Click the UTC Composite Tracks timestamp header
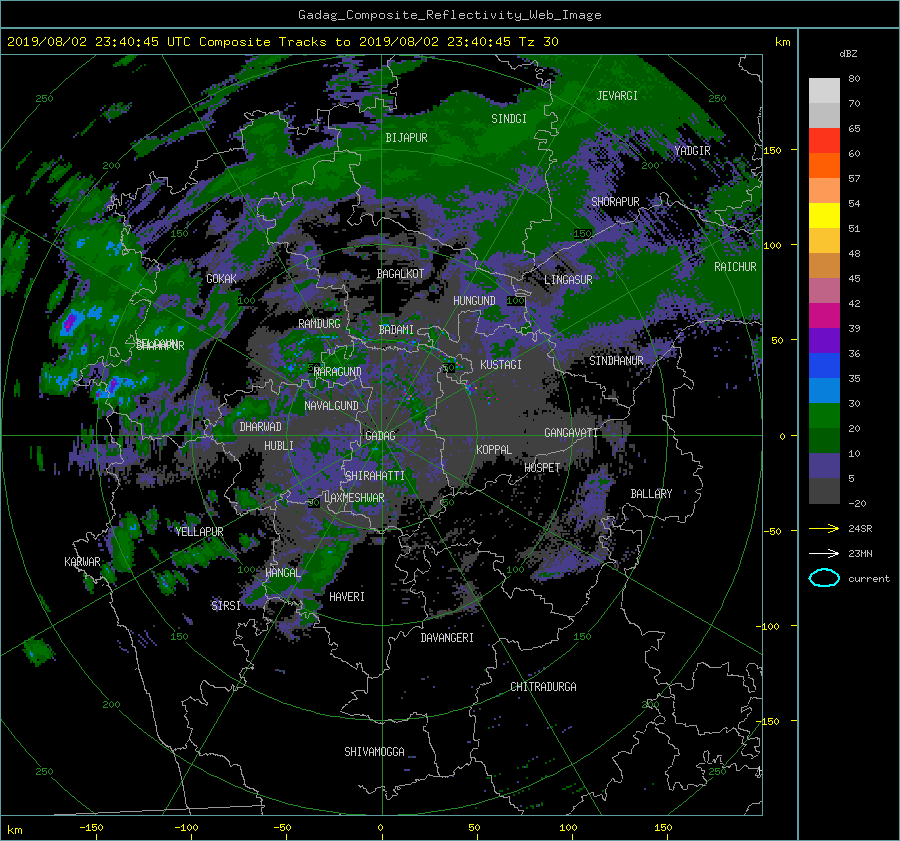The image size is (900, 841). tap(282, 42)
